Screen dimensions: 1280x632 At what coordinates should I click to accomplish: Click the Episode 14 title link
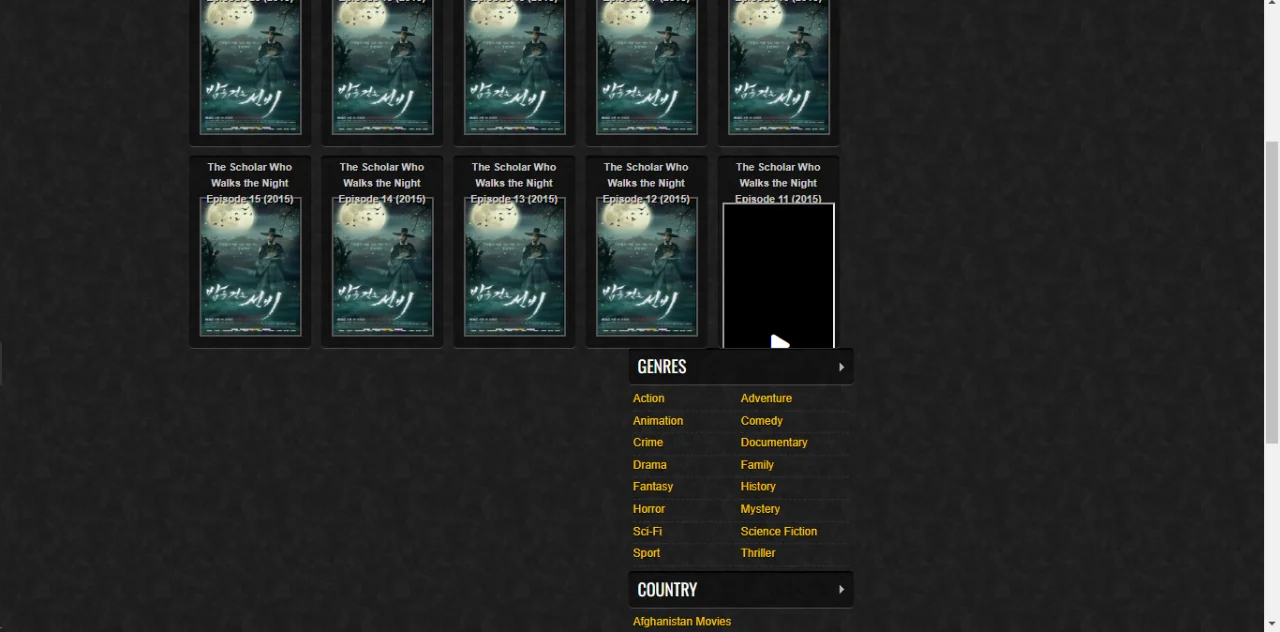tap(382, 183)
